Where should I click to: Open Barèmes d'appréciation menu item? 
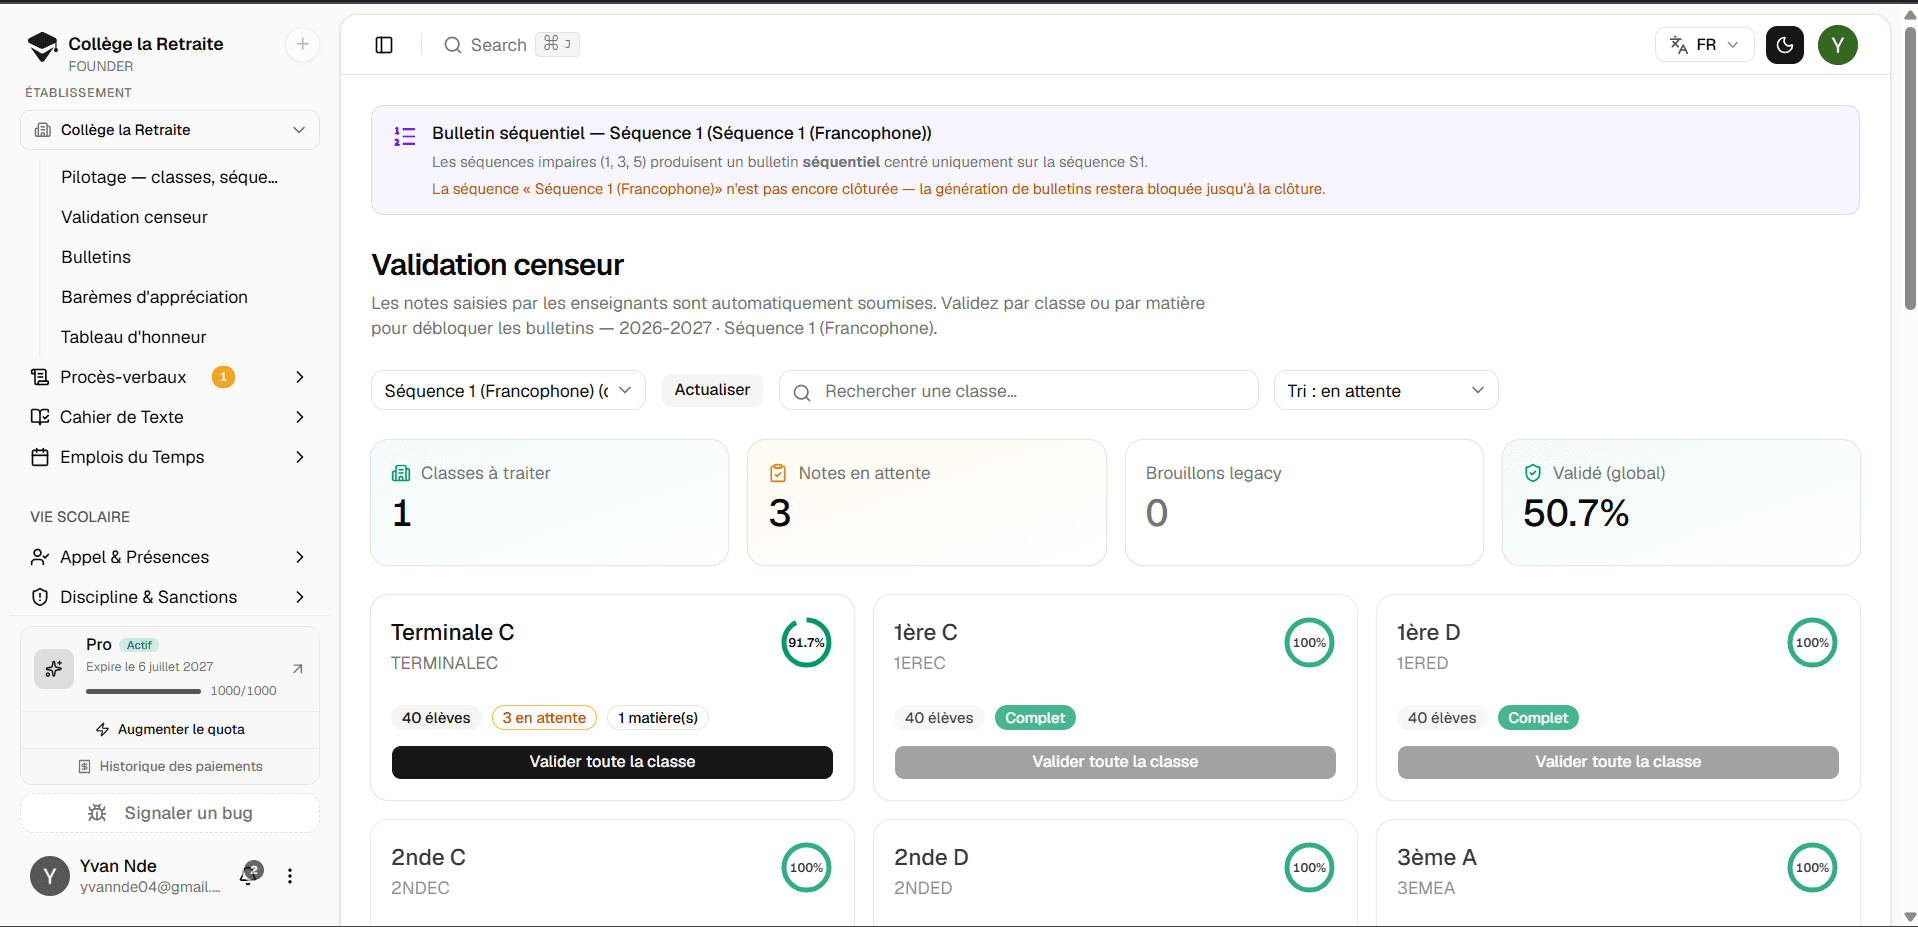pyautogui.click(x=155, y=297)
